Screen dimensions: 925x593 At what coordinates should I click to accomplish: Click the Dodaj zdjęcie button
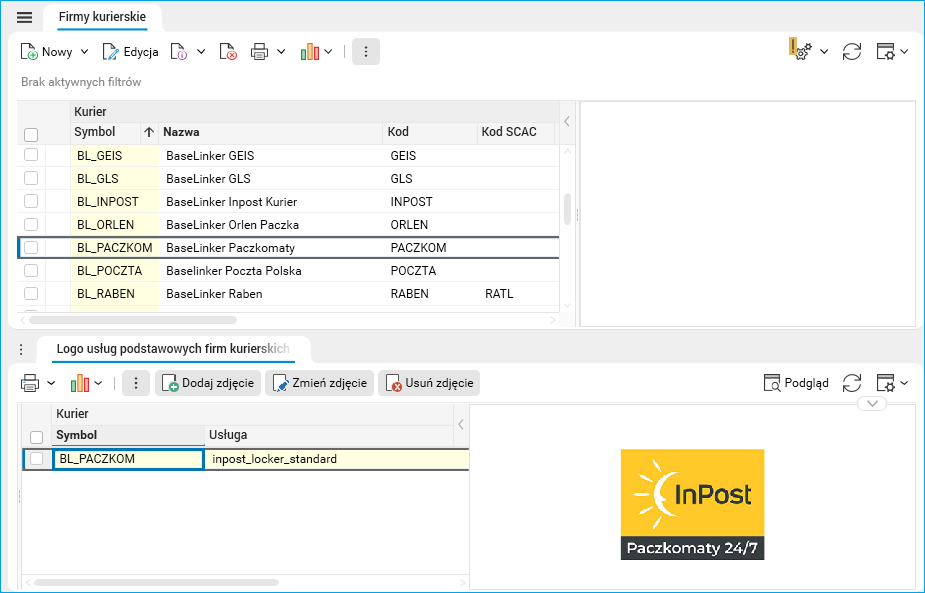208,383
